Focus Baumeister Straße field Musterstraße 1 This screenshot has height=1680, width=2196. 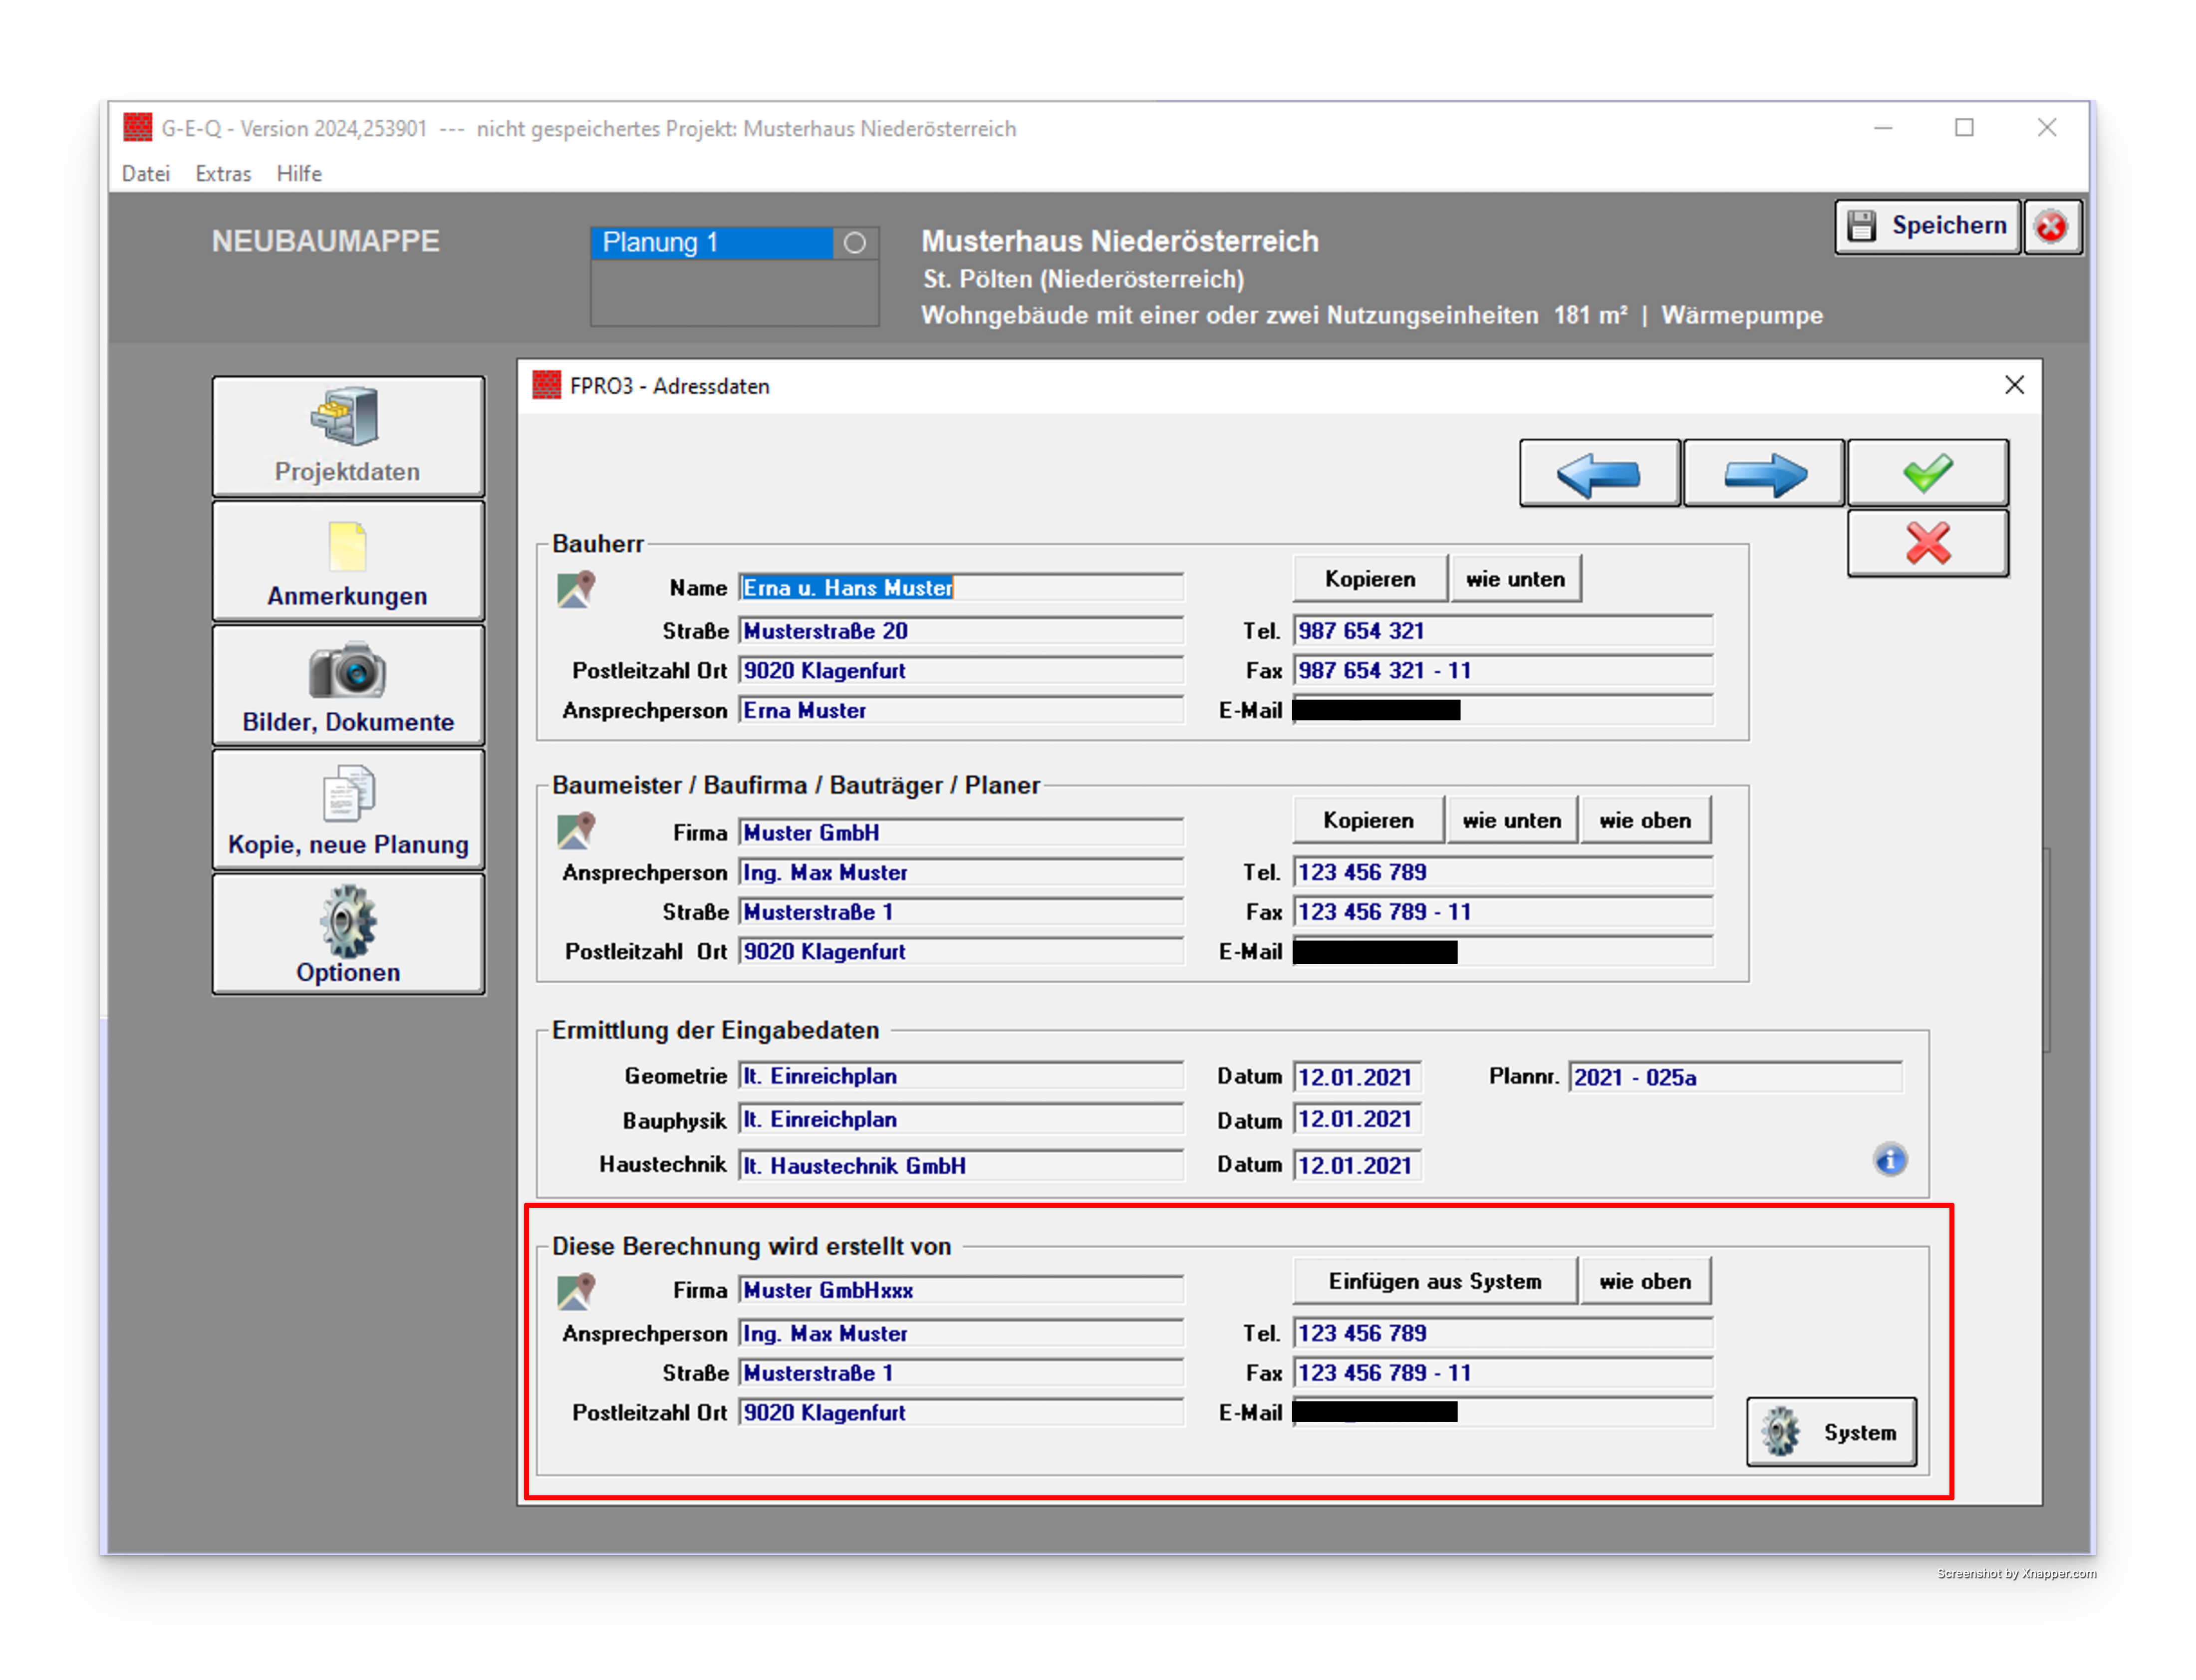(x=961, y=912)
